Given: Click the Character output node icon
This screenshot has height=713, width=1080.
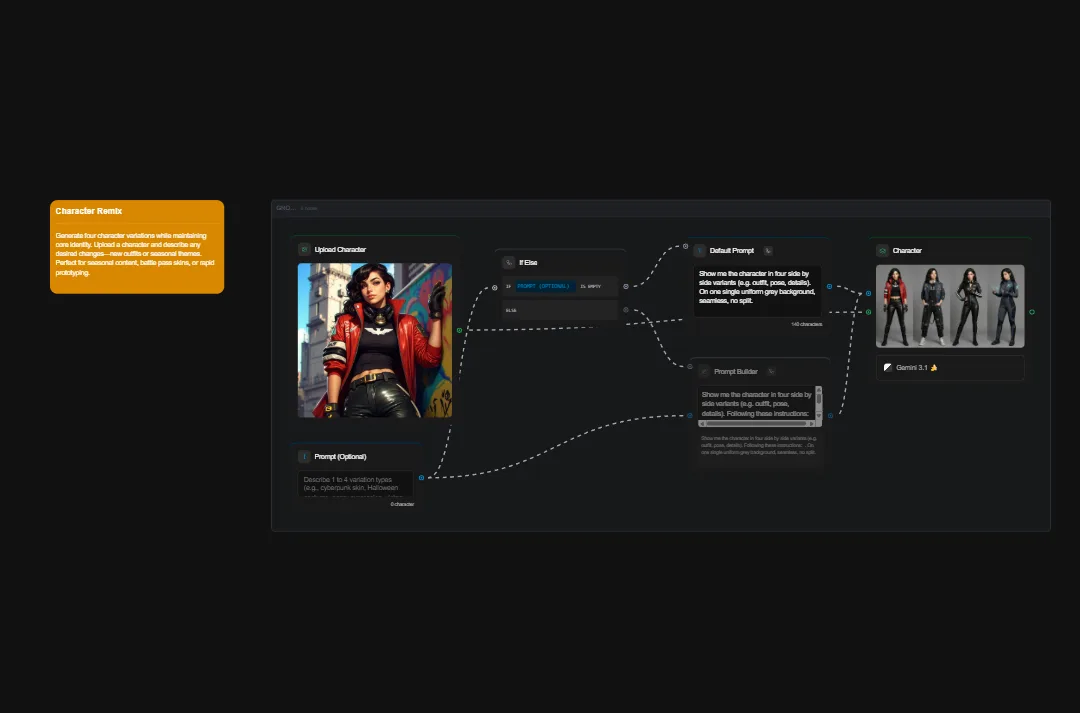Looking at the screenshot, I should (x=882, y=250).
